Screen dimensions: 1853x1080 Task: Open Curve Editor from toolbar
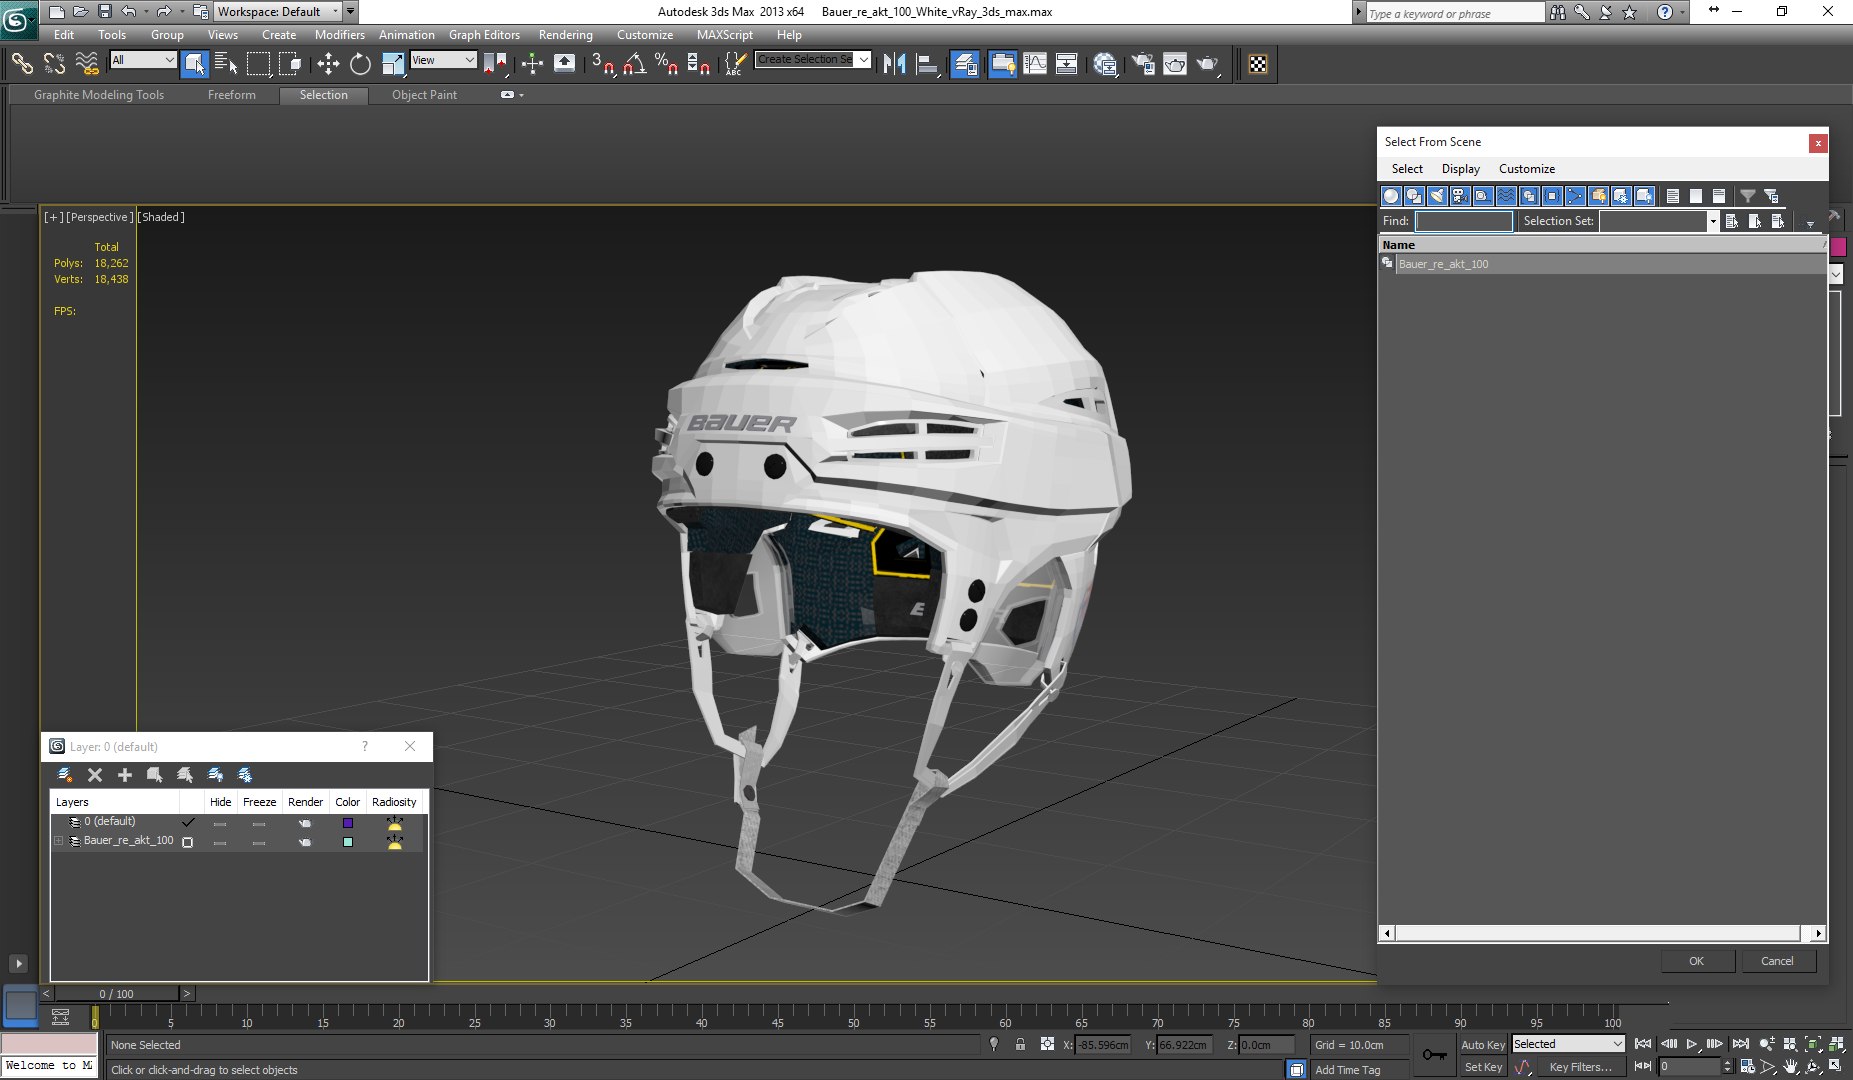[1035, 64]
